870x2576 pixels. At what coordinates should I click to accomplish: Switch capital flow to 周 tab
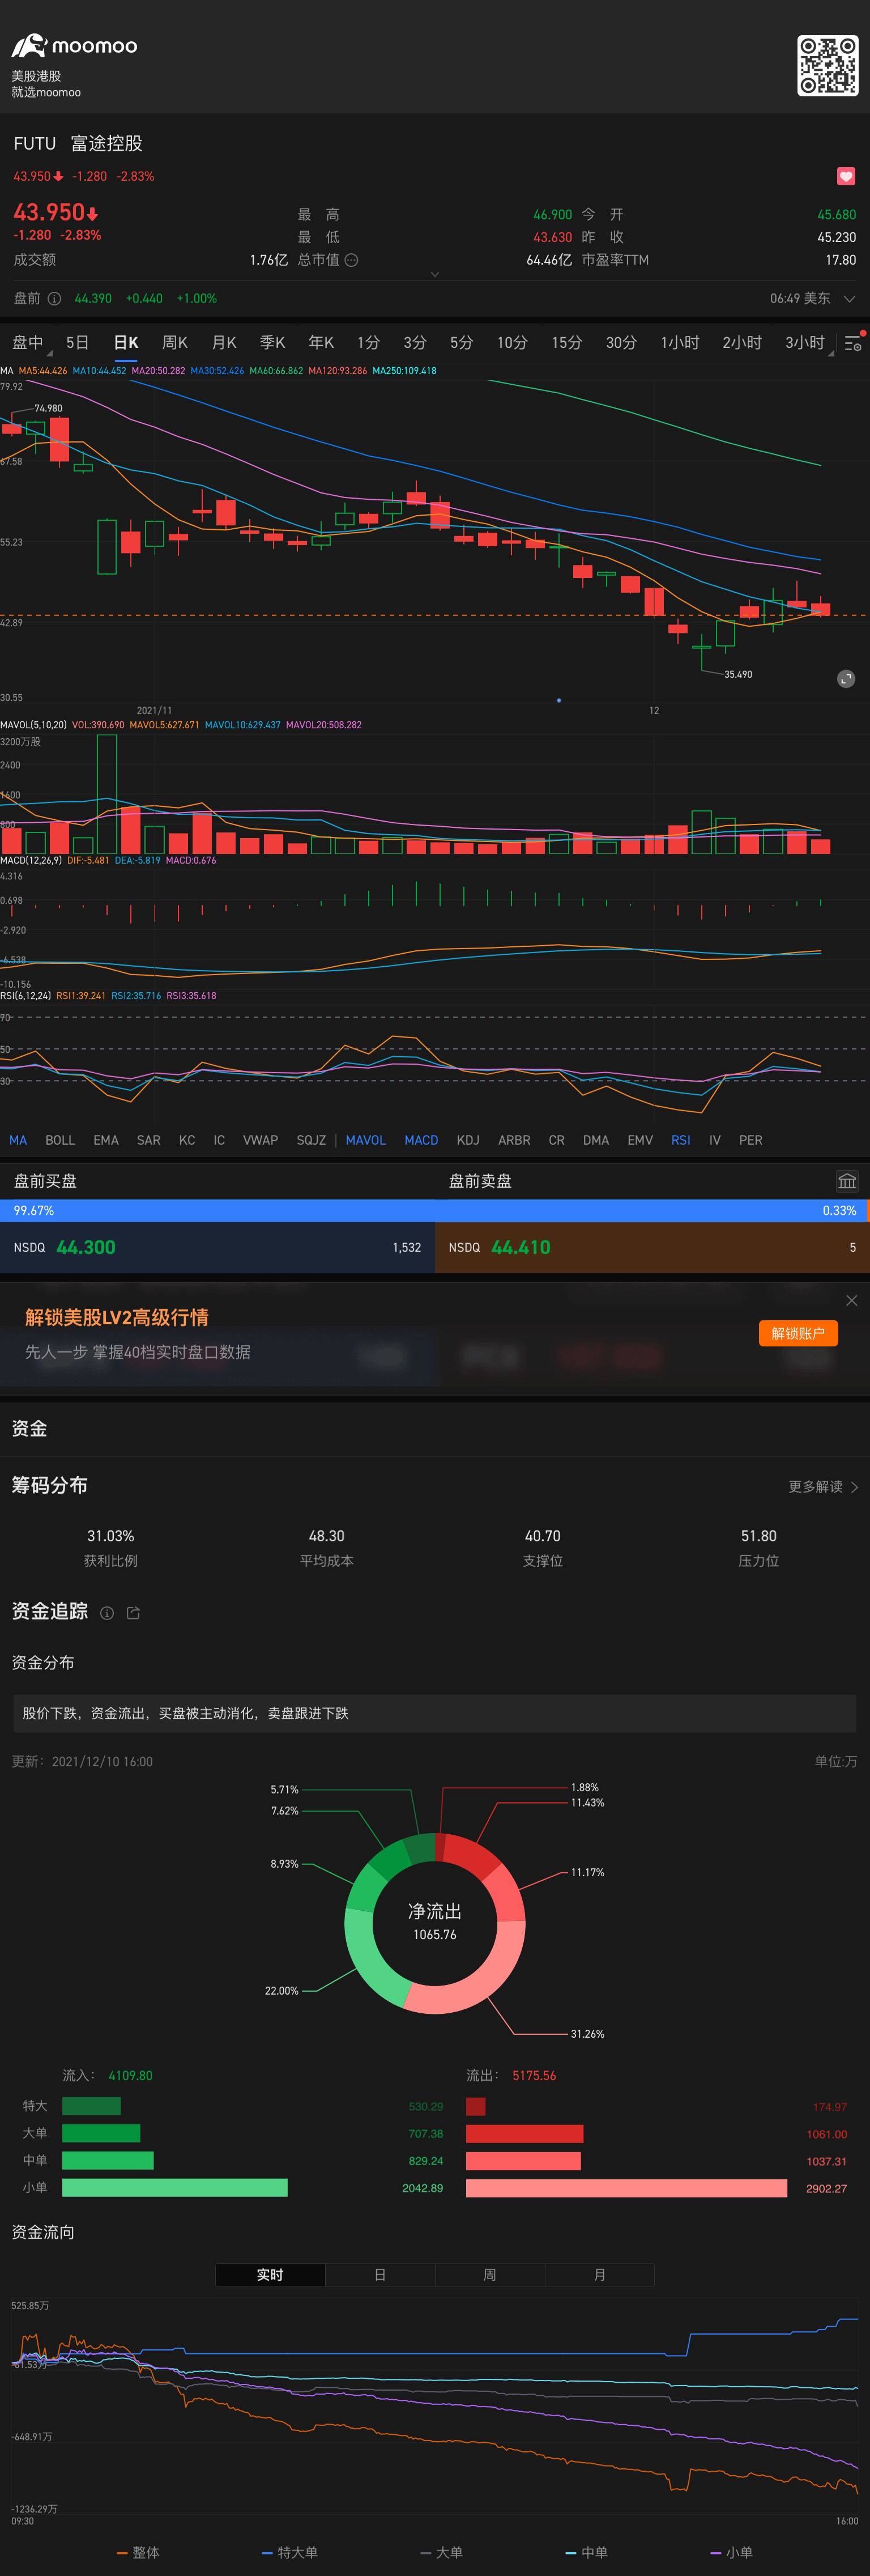490,2275
